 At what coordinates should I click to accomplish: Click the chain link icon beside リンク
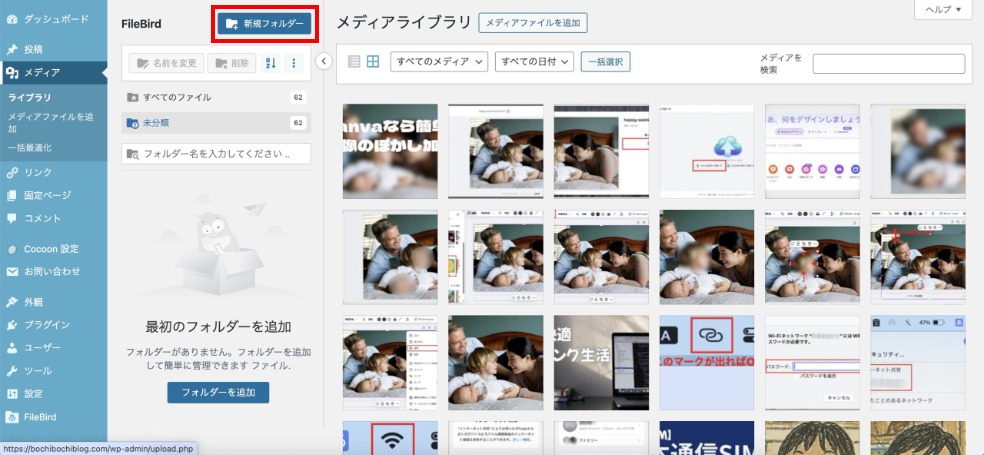click(12, 173)
